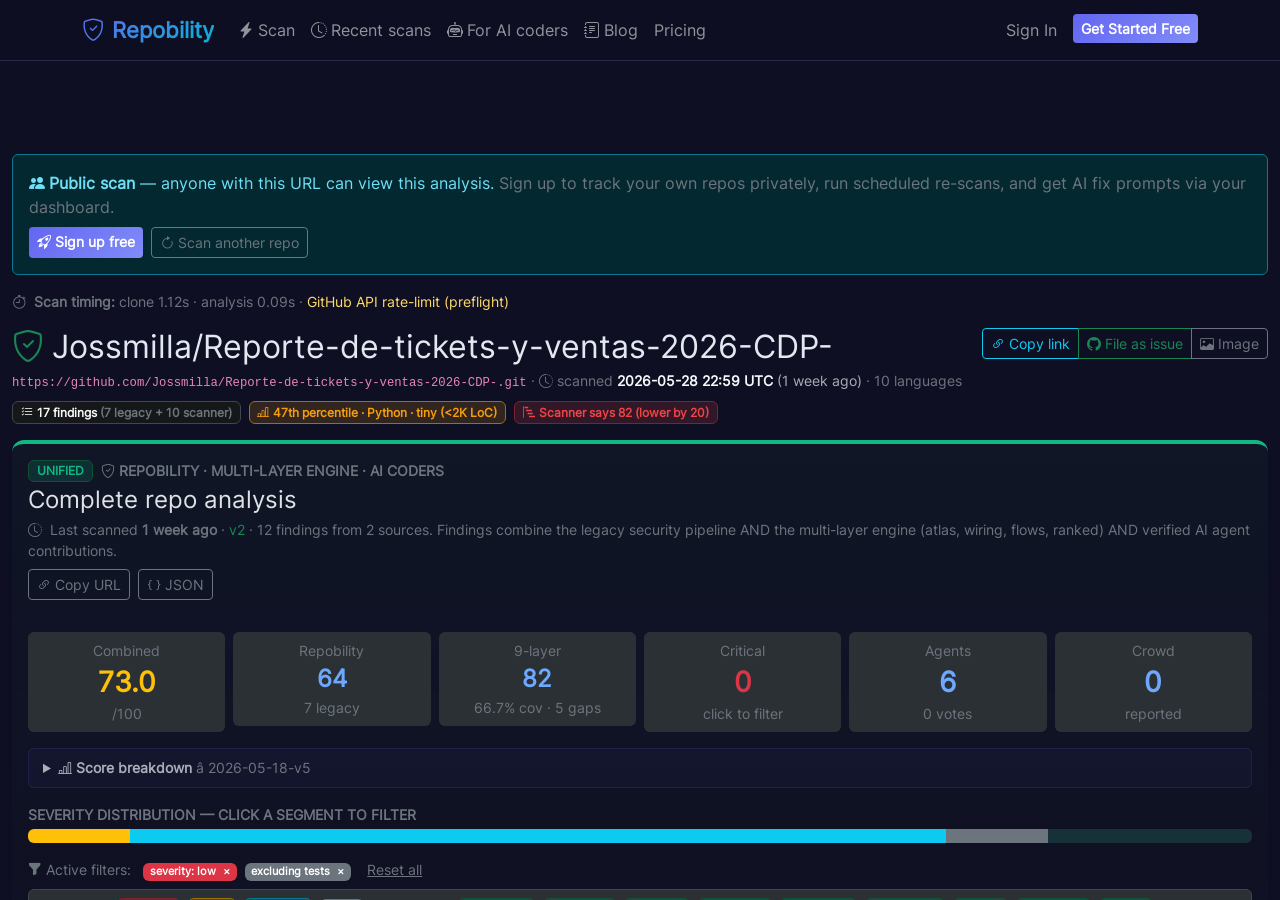Click the stopwatch icon beside Scan timing
The image size is (1280, 900).
(x=19, y=302)
